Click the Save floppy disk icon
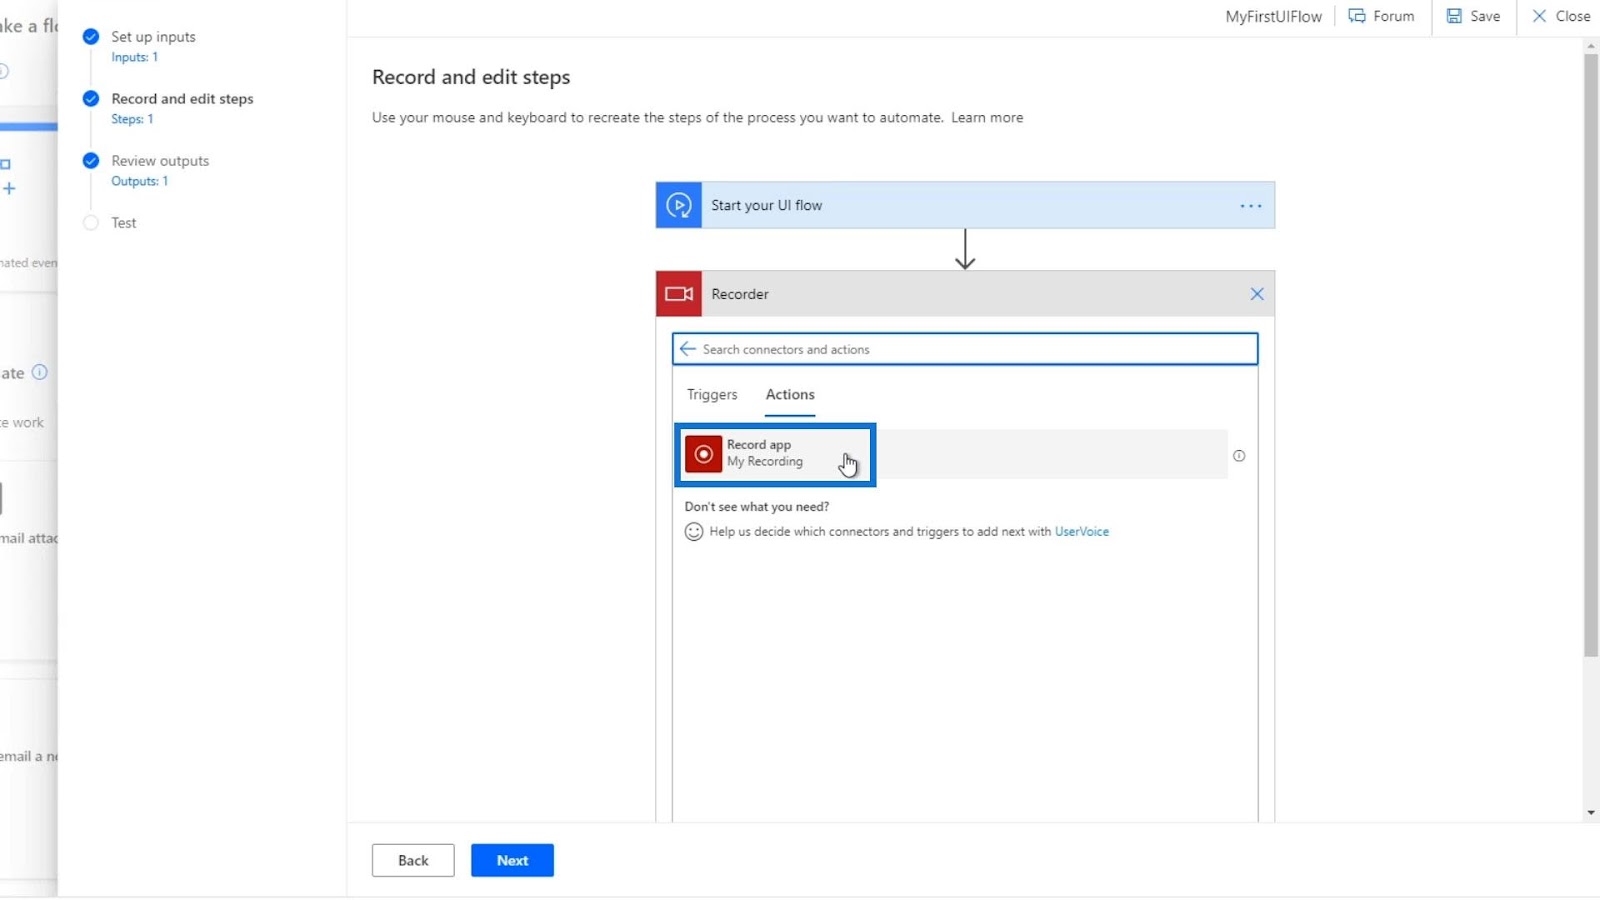The height and width of the screenshot is (900, 1600). (1454, 16)
